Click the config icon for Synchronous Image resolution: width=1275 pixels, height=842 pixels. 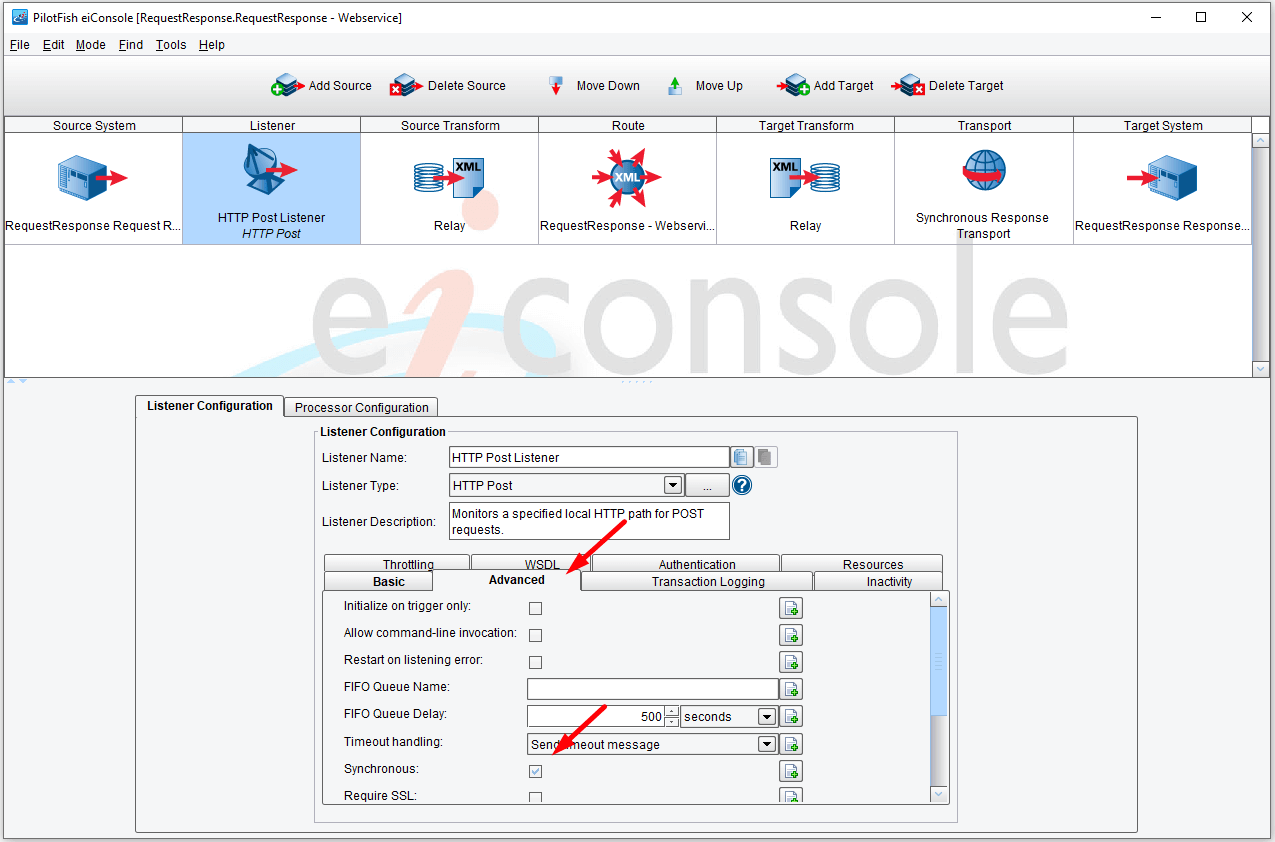coord(791,771)
